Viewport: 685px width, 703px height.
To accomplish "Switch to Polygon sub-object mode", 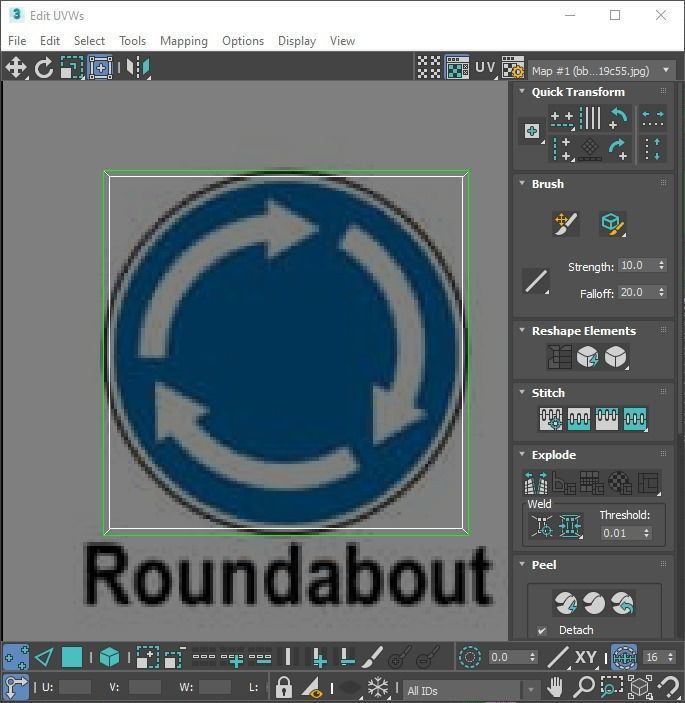I will point(72,657).
